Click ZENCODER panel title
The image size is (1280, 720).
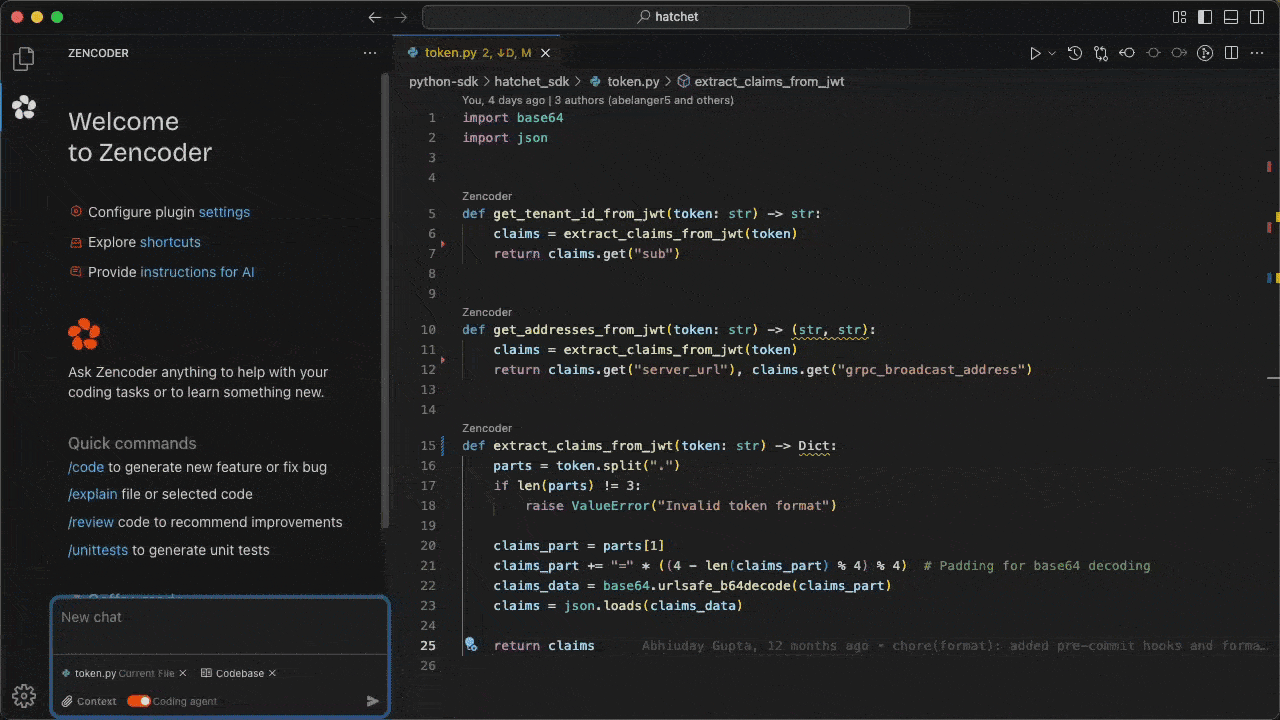point(98,53)
